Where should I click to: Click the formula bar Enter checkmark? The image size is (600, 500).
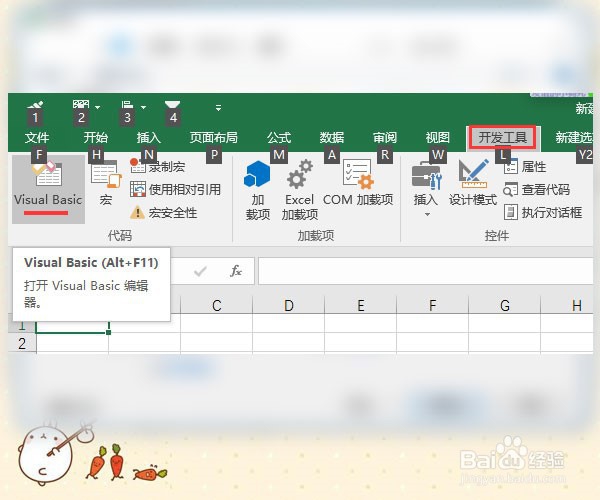[x=200, y=271]
